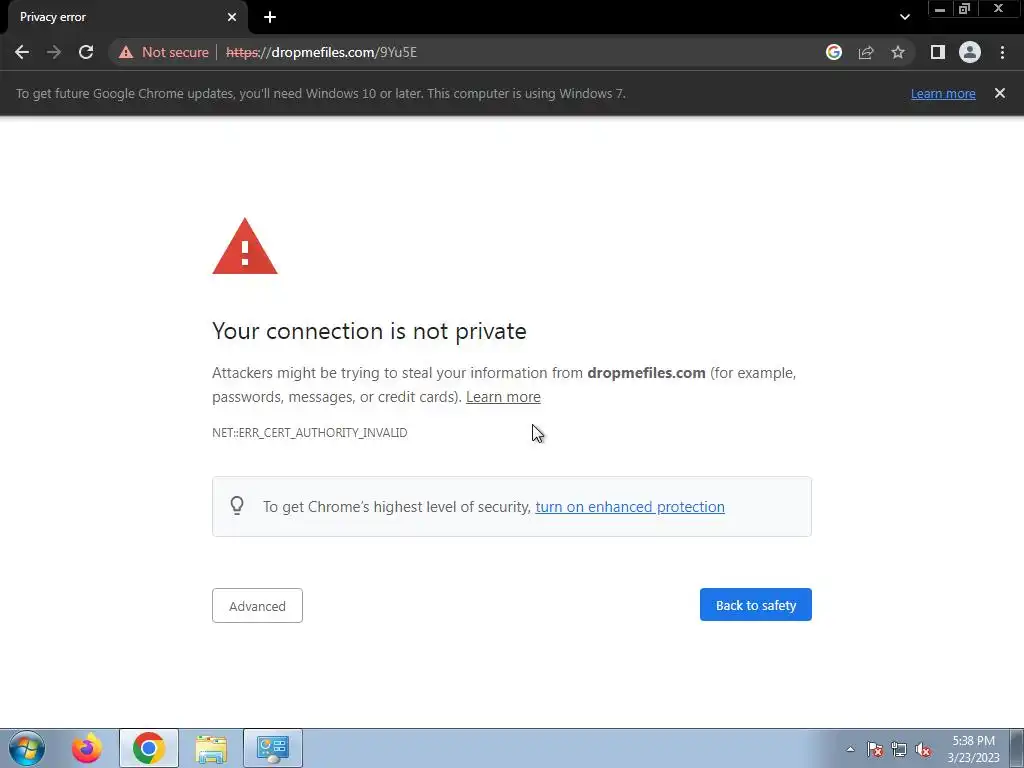Toggle the side panel icon

938,52
